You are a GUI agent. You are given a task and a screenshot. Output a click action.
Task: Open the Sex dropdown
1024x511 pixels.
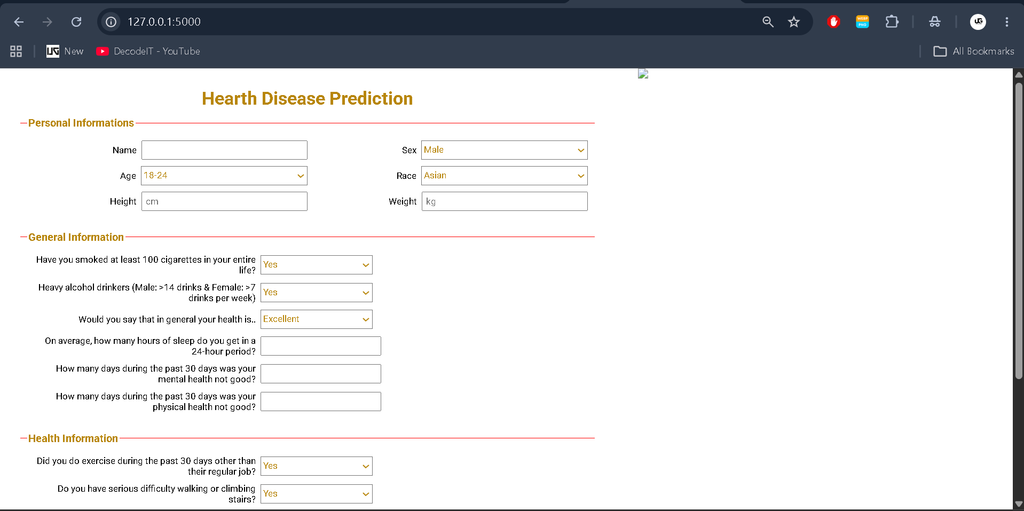coord(504,150)
